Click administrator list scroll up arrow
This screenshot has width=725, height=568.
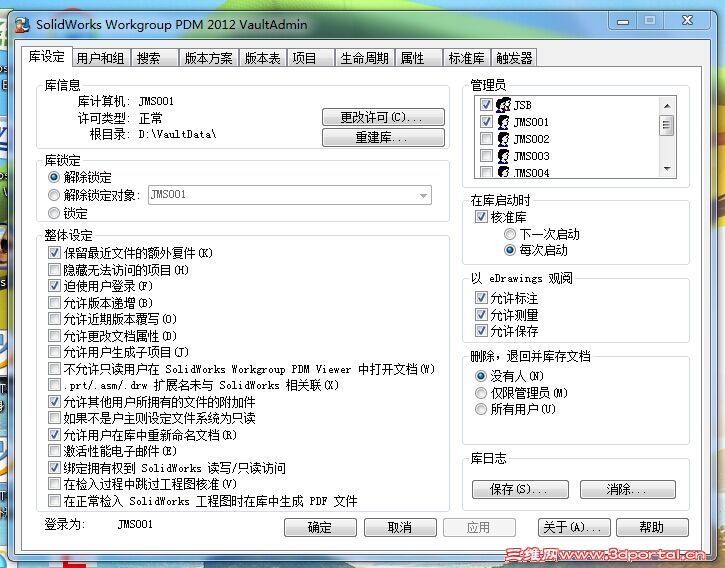tap(667, 106)
